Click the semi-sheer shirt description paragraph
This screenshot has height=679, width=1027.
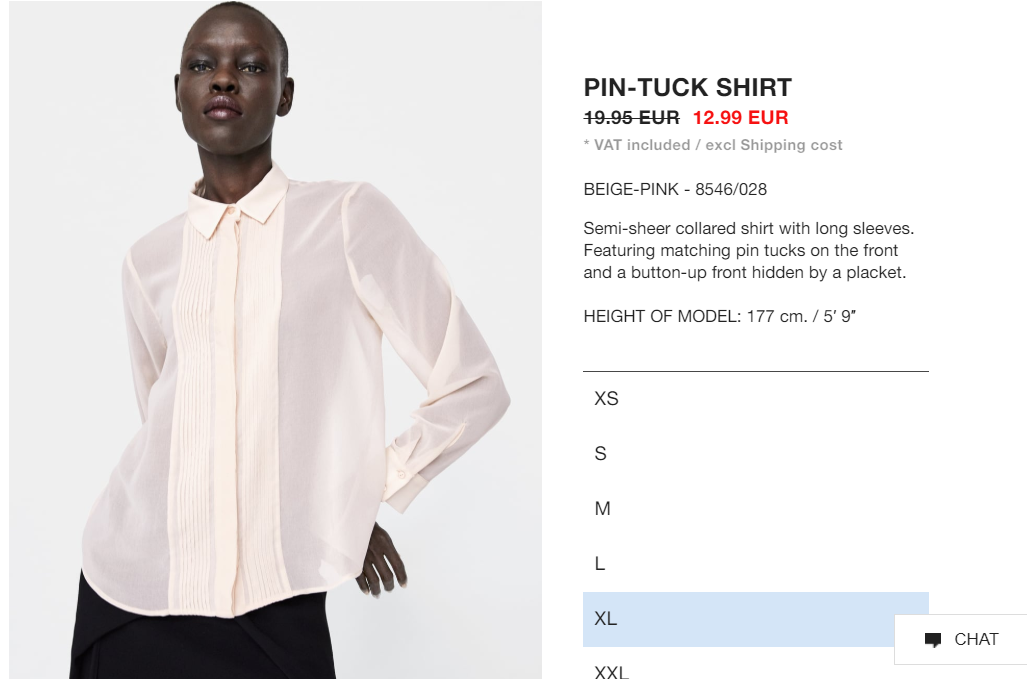tap(749, 250)
